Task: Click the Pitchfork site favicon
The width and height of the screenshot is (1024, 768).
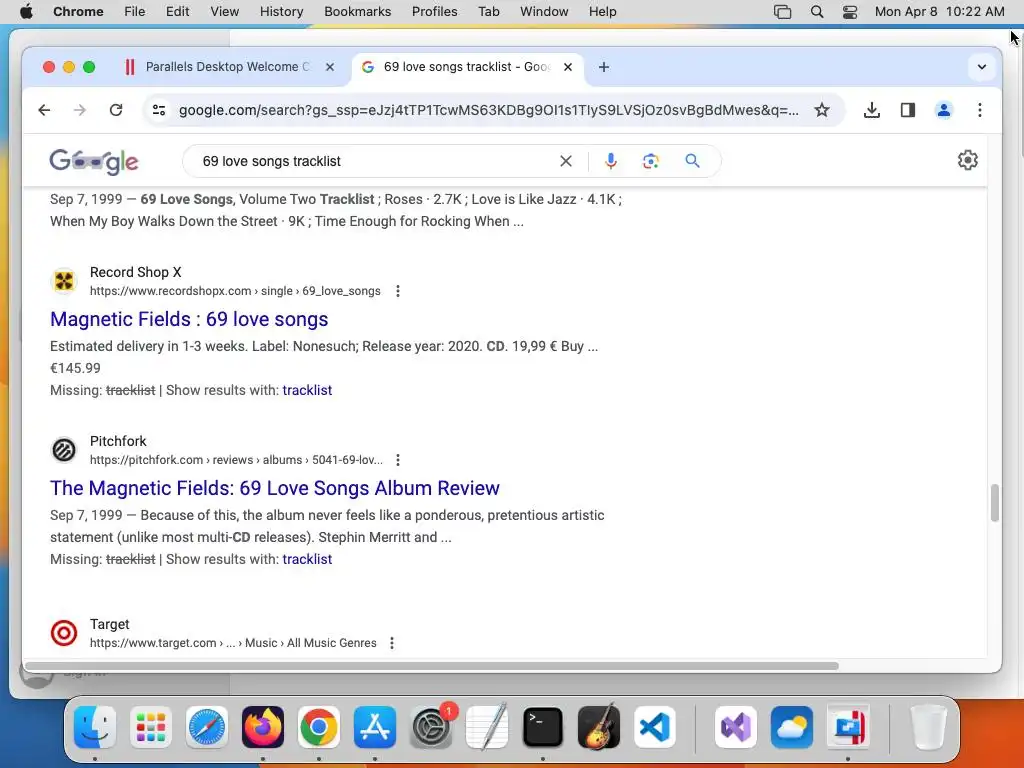Action: (x=64, y=451)
